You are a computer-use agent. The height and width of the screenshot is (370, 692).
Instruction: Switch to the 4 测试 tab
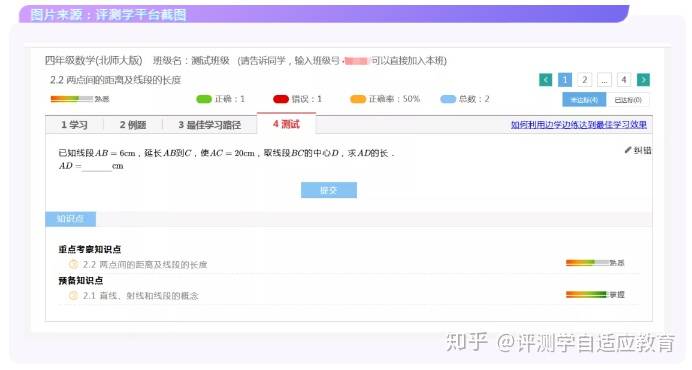click(286, 124)
